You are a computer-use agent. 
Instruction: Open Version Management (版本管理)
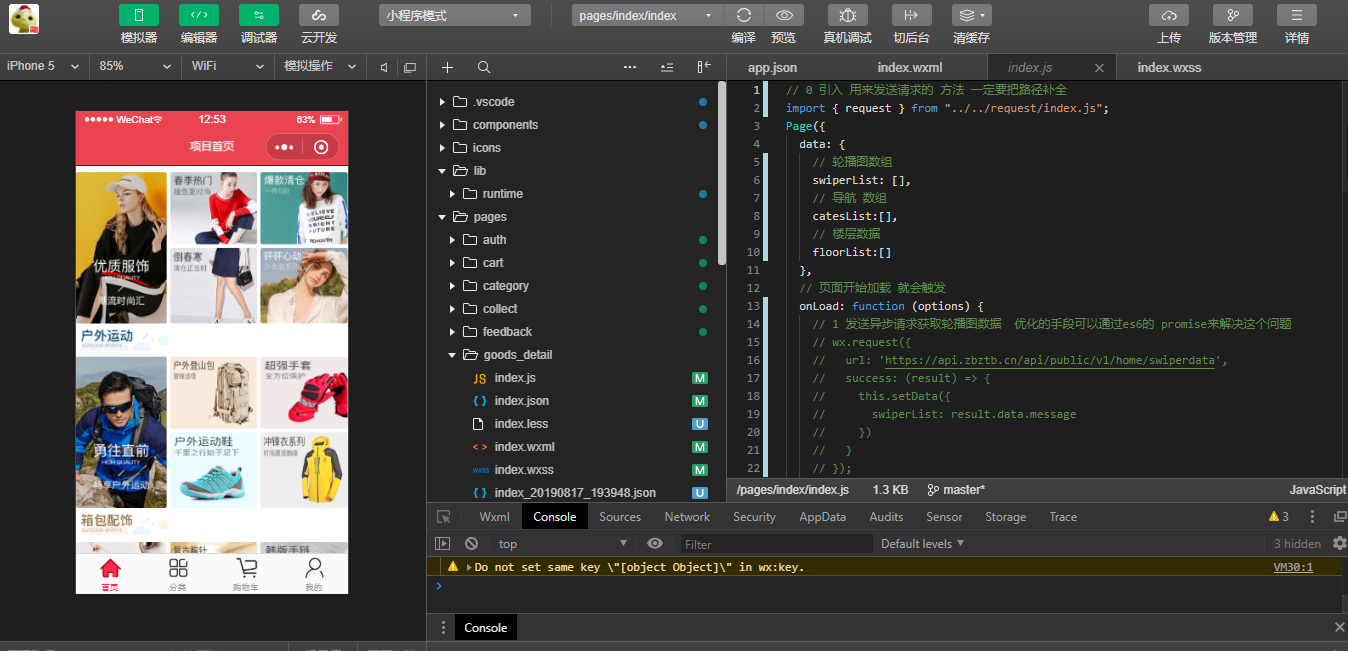coord(1232,15)
